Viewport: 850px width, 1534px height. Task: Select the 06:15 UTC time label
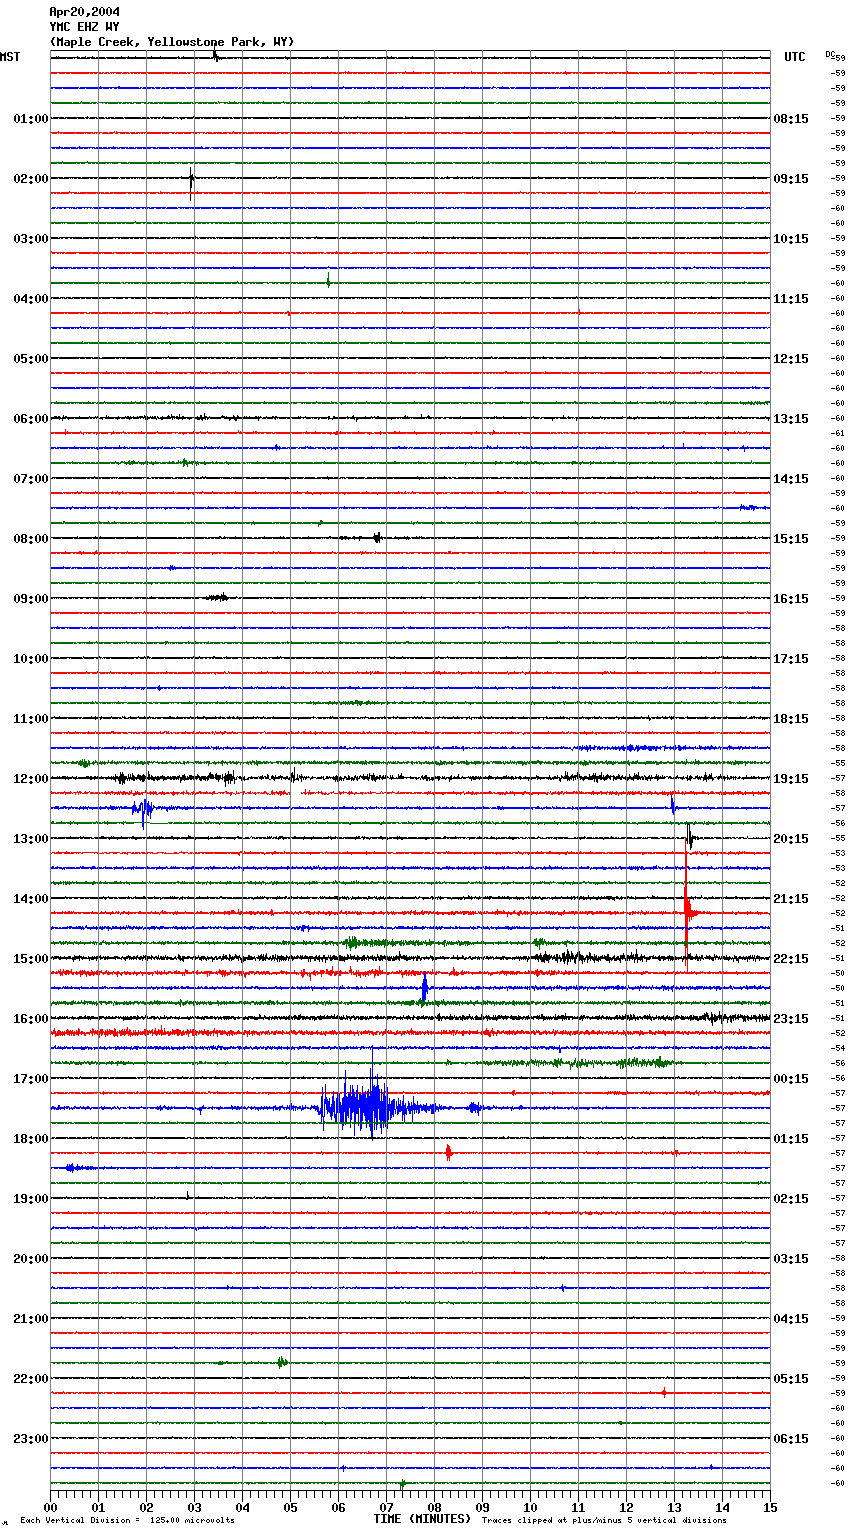[791, 1439]
